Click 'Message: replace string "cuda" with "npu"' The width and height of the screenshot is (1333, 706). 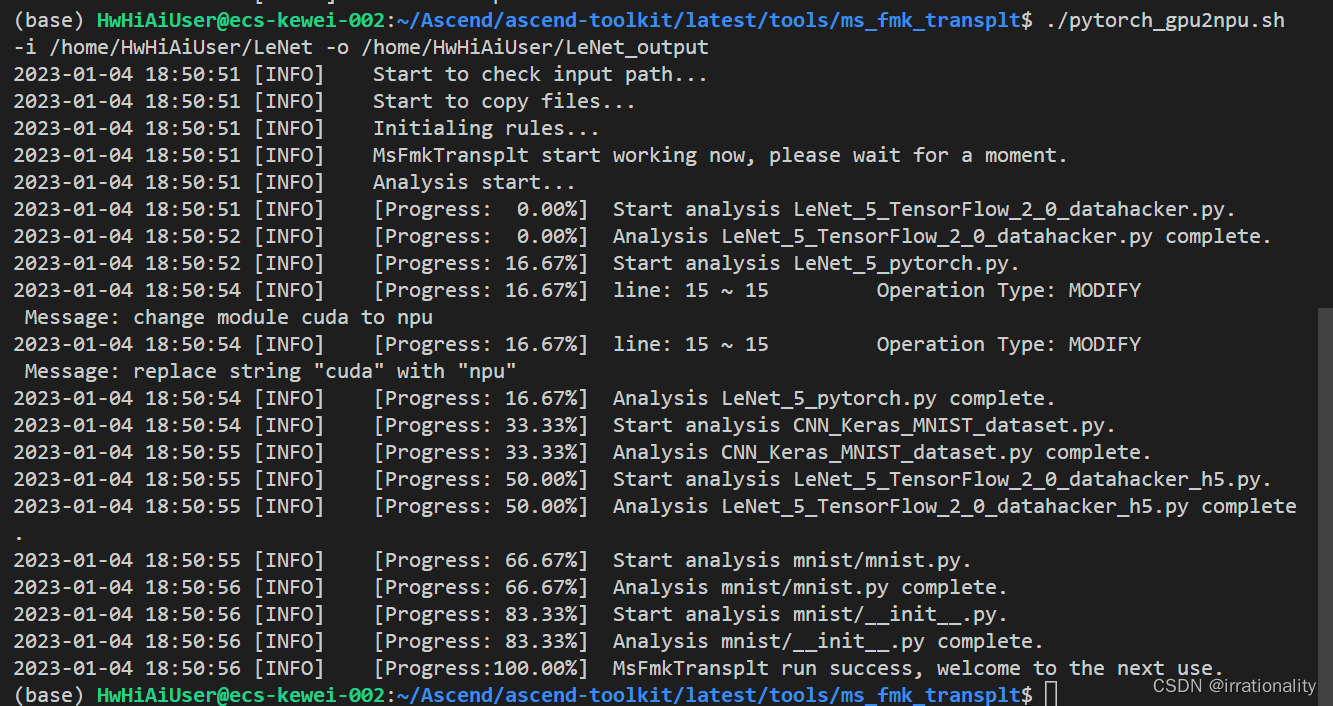[x=271, y=371]
